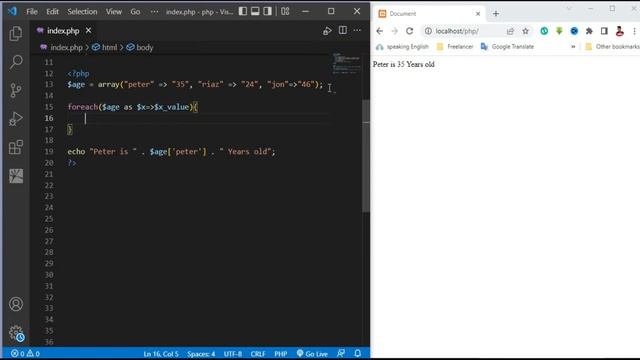
Task: Open the extension icon below Extensions in the activity bar
Action: [x=16, y=176]
